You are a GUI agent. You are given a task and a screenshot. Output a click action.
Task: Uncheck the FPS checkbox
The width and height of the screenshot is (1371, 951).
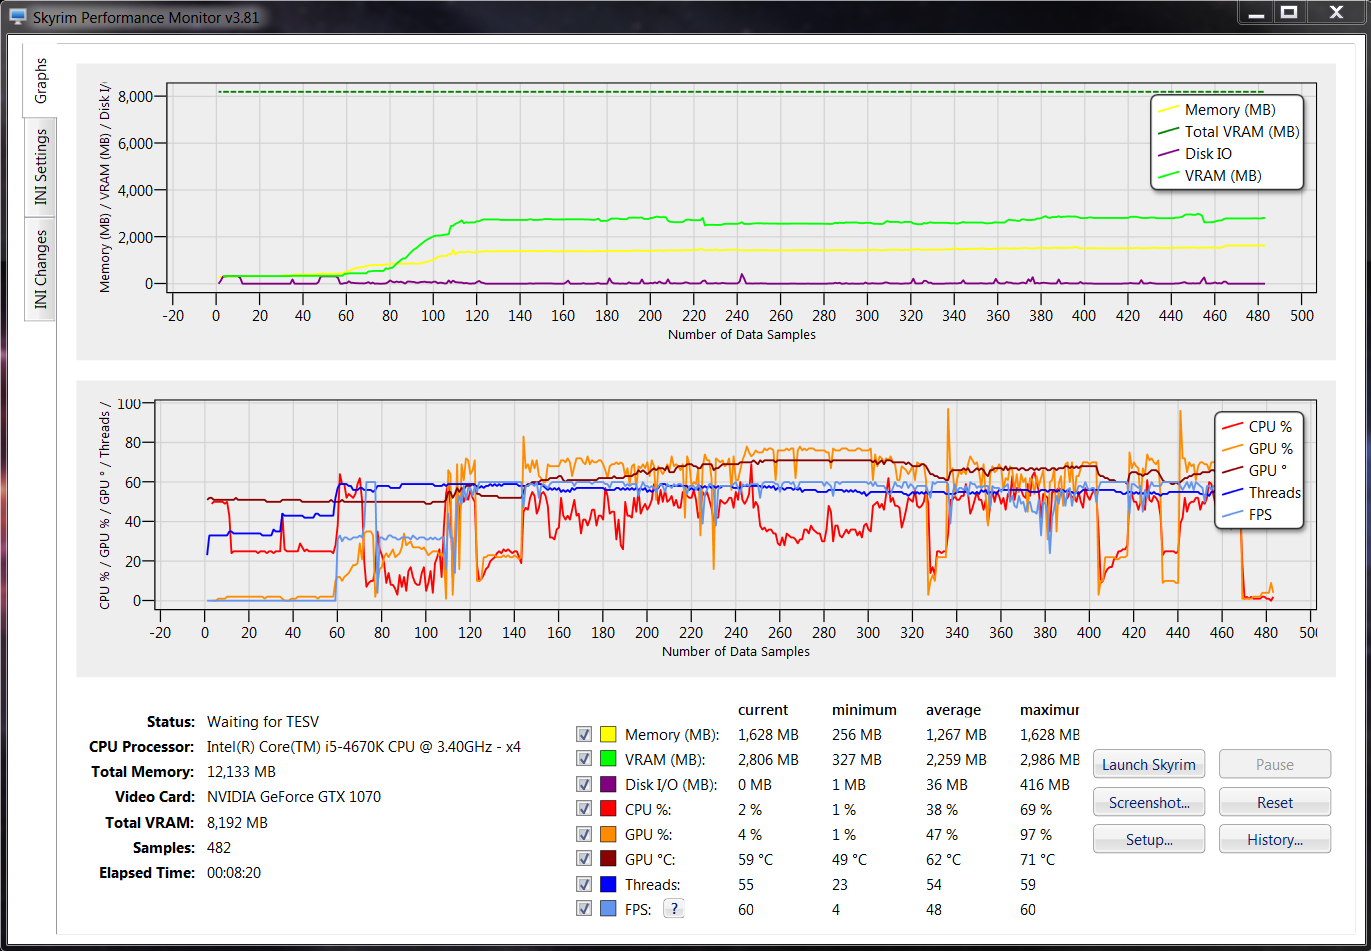coord(584,910)
